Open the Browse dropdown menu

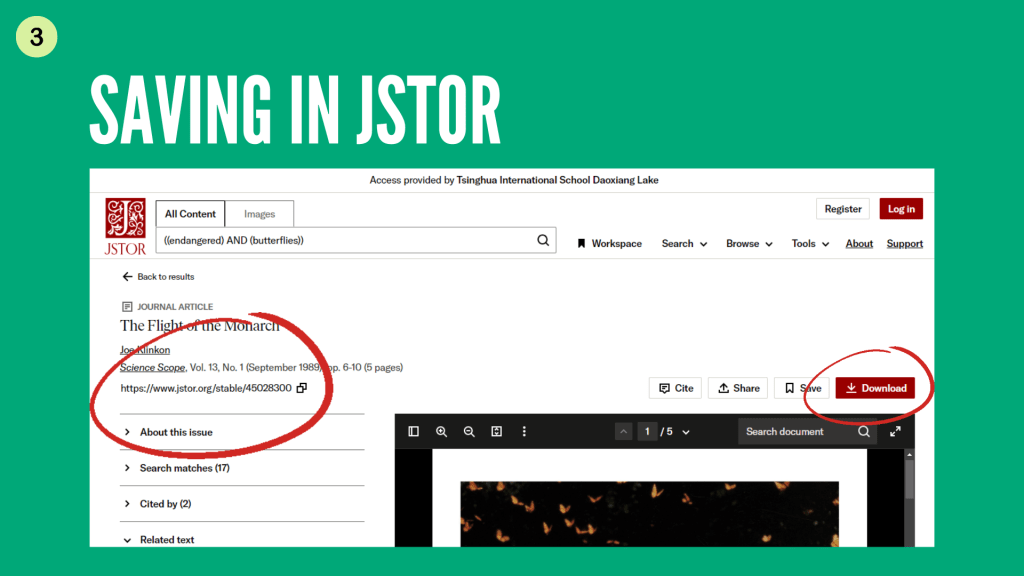pyautogui.click(x=749, y=244)
